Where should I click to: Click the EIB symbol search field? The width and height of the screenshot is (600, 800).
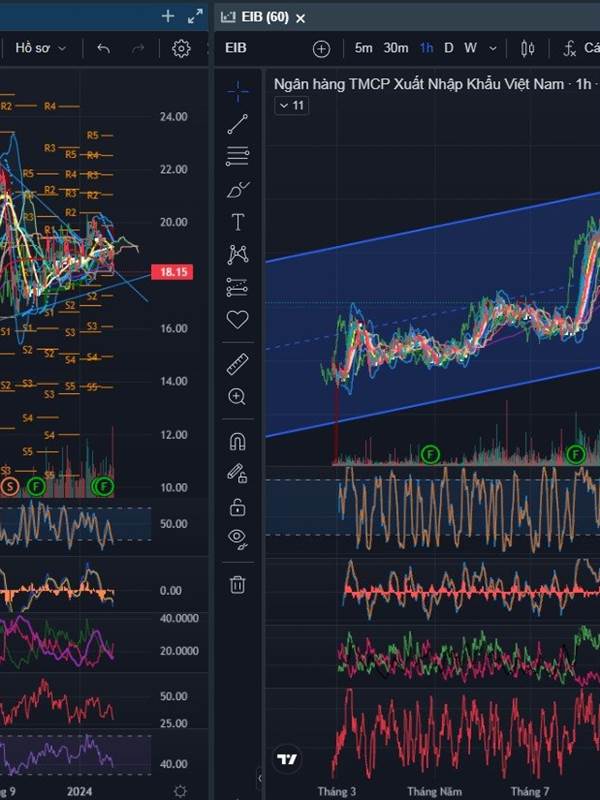tap(236, 48)
